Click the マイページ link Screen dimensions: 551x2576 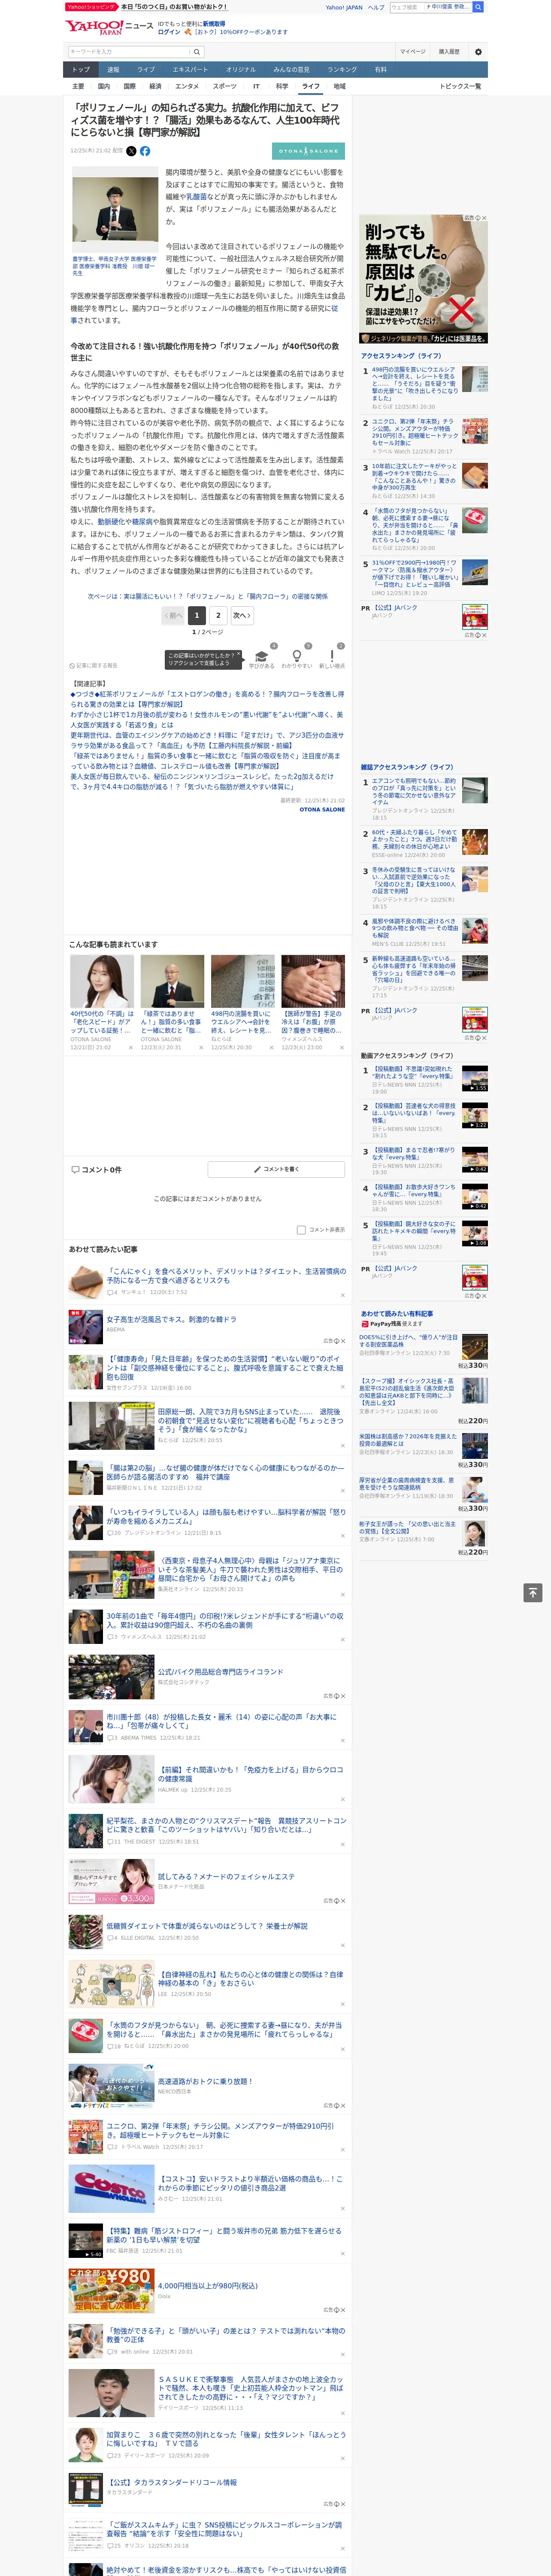pyautogui.click(x=413, y=52)
